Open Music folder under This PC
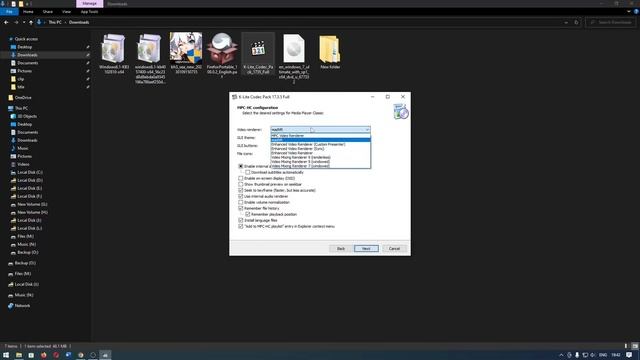Viewport: 640px width, 360px height. (23, 148)
